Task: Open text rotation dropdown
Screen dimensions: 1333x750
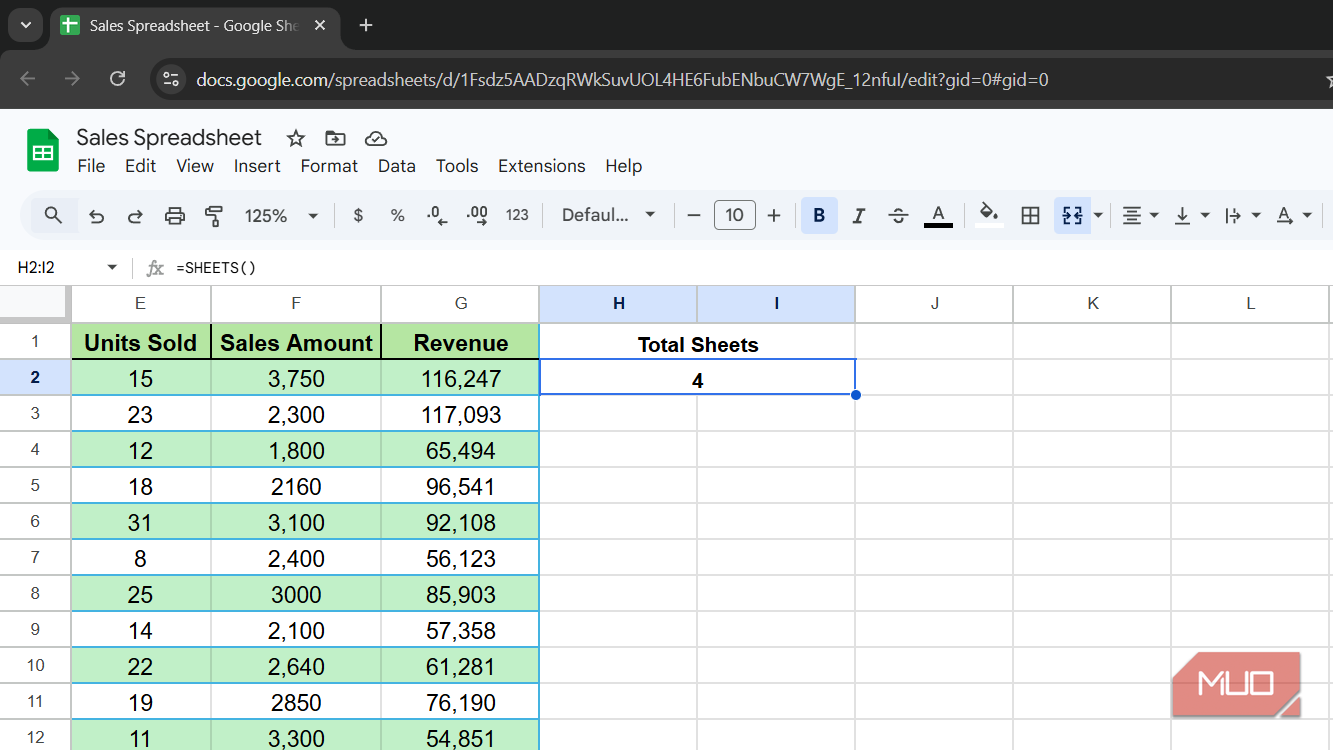Action: [x=1293, y=215]
